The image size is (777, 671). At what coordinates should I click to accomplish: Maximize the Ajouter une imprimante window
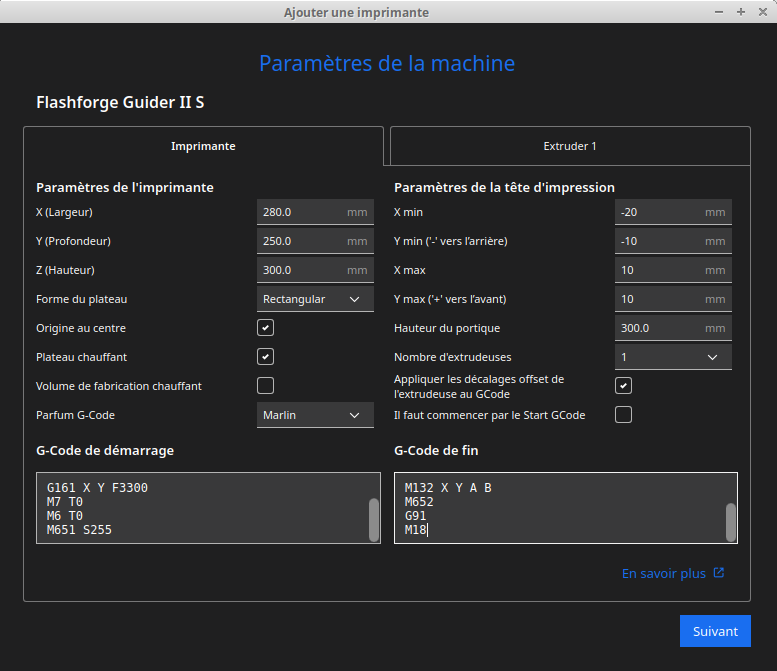pyautogui.click(x=741, y=12)
